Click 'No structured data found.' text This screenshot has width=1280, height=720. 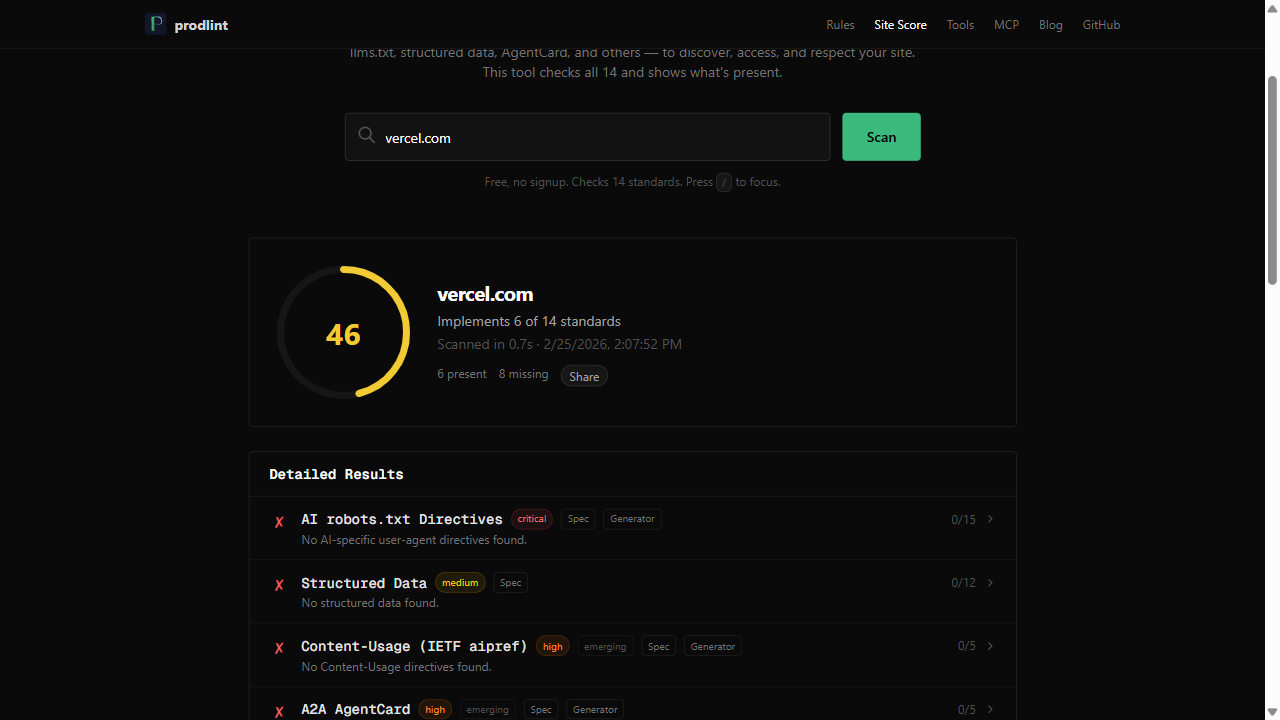370,603
